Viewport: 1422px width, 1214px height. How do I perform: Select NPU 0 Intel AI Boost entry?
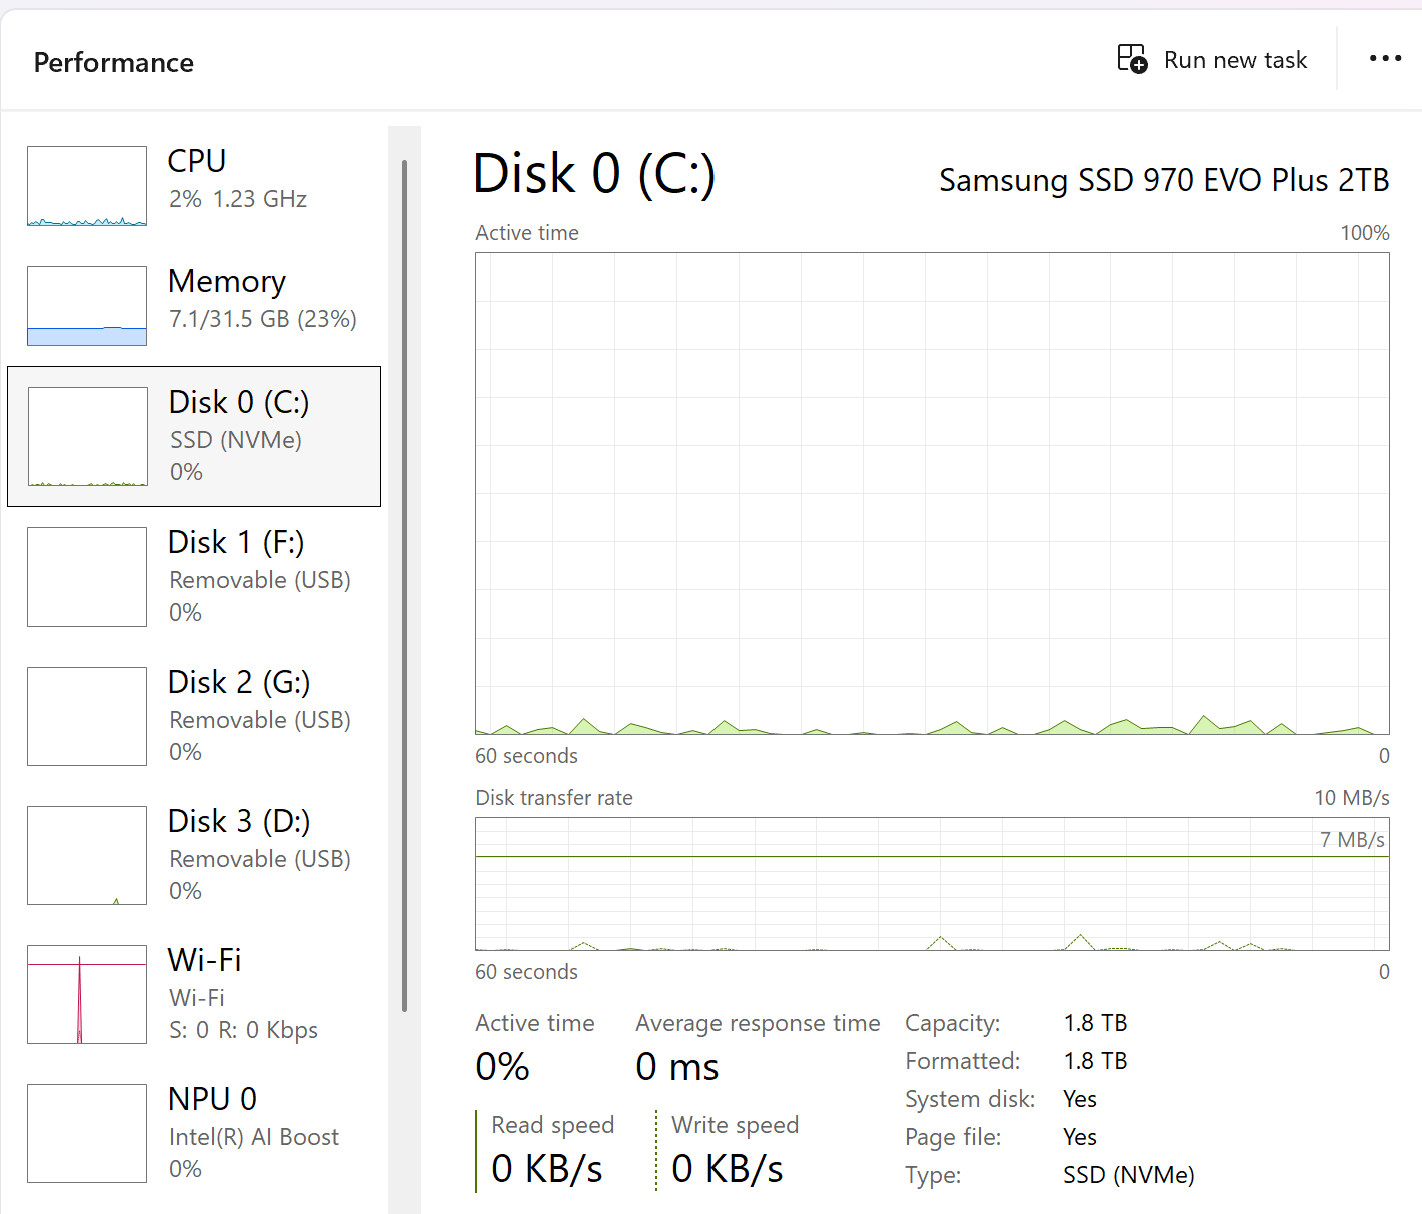[194, 1133]
